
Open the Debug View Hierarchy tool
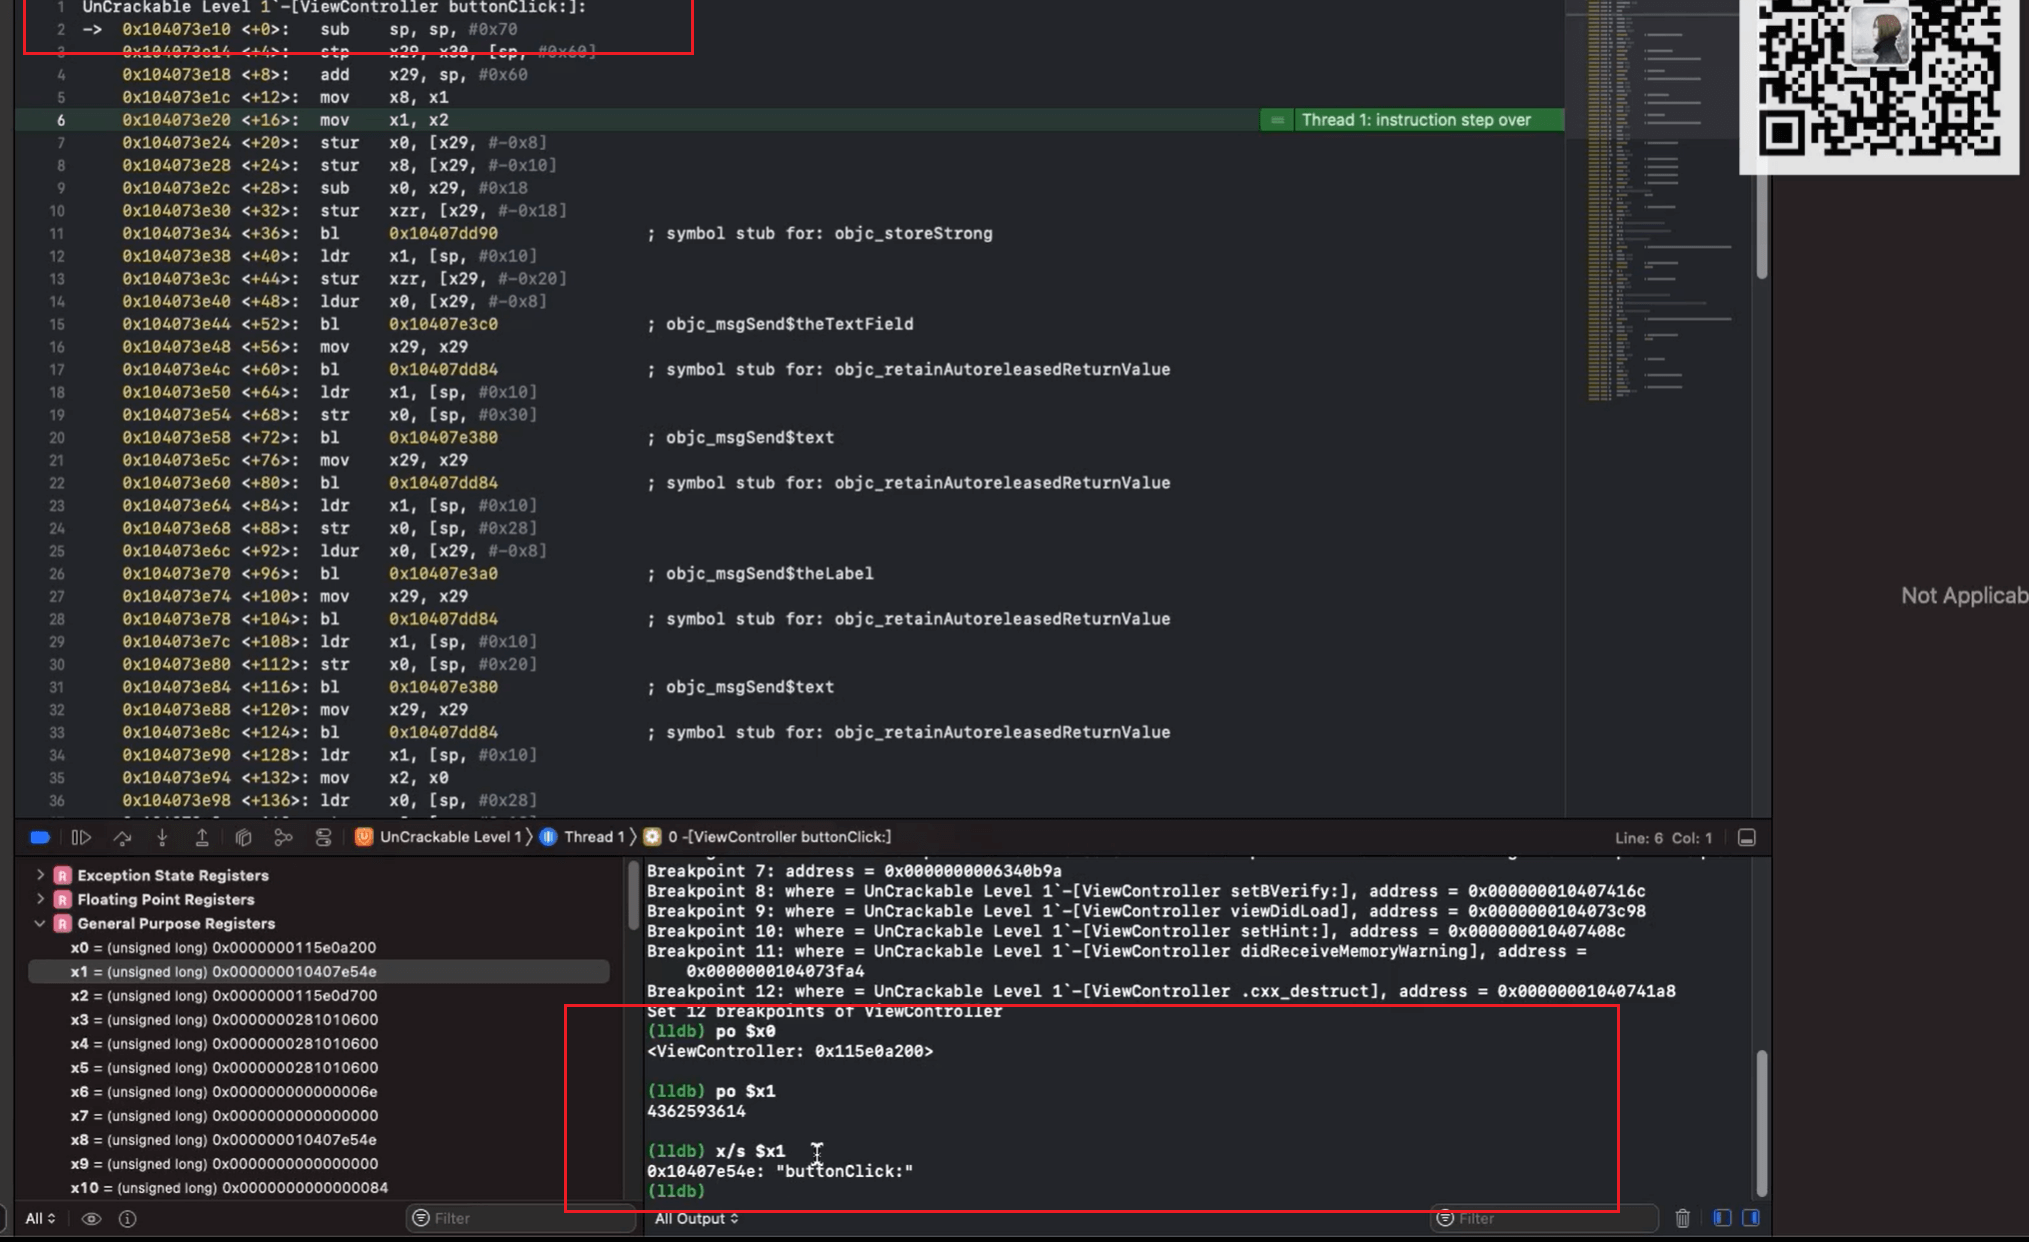click(x=243, y=837)
